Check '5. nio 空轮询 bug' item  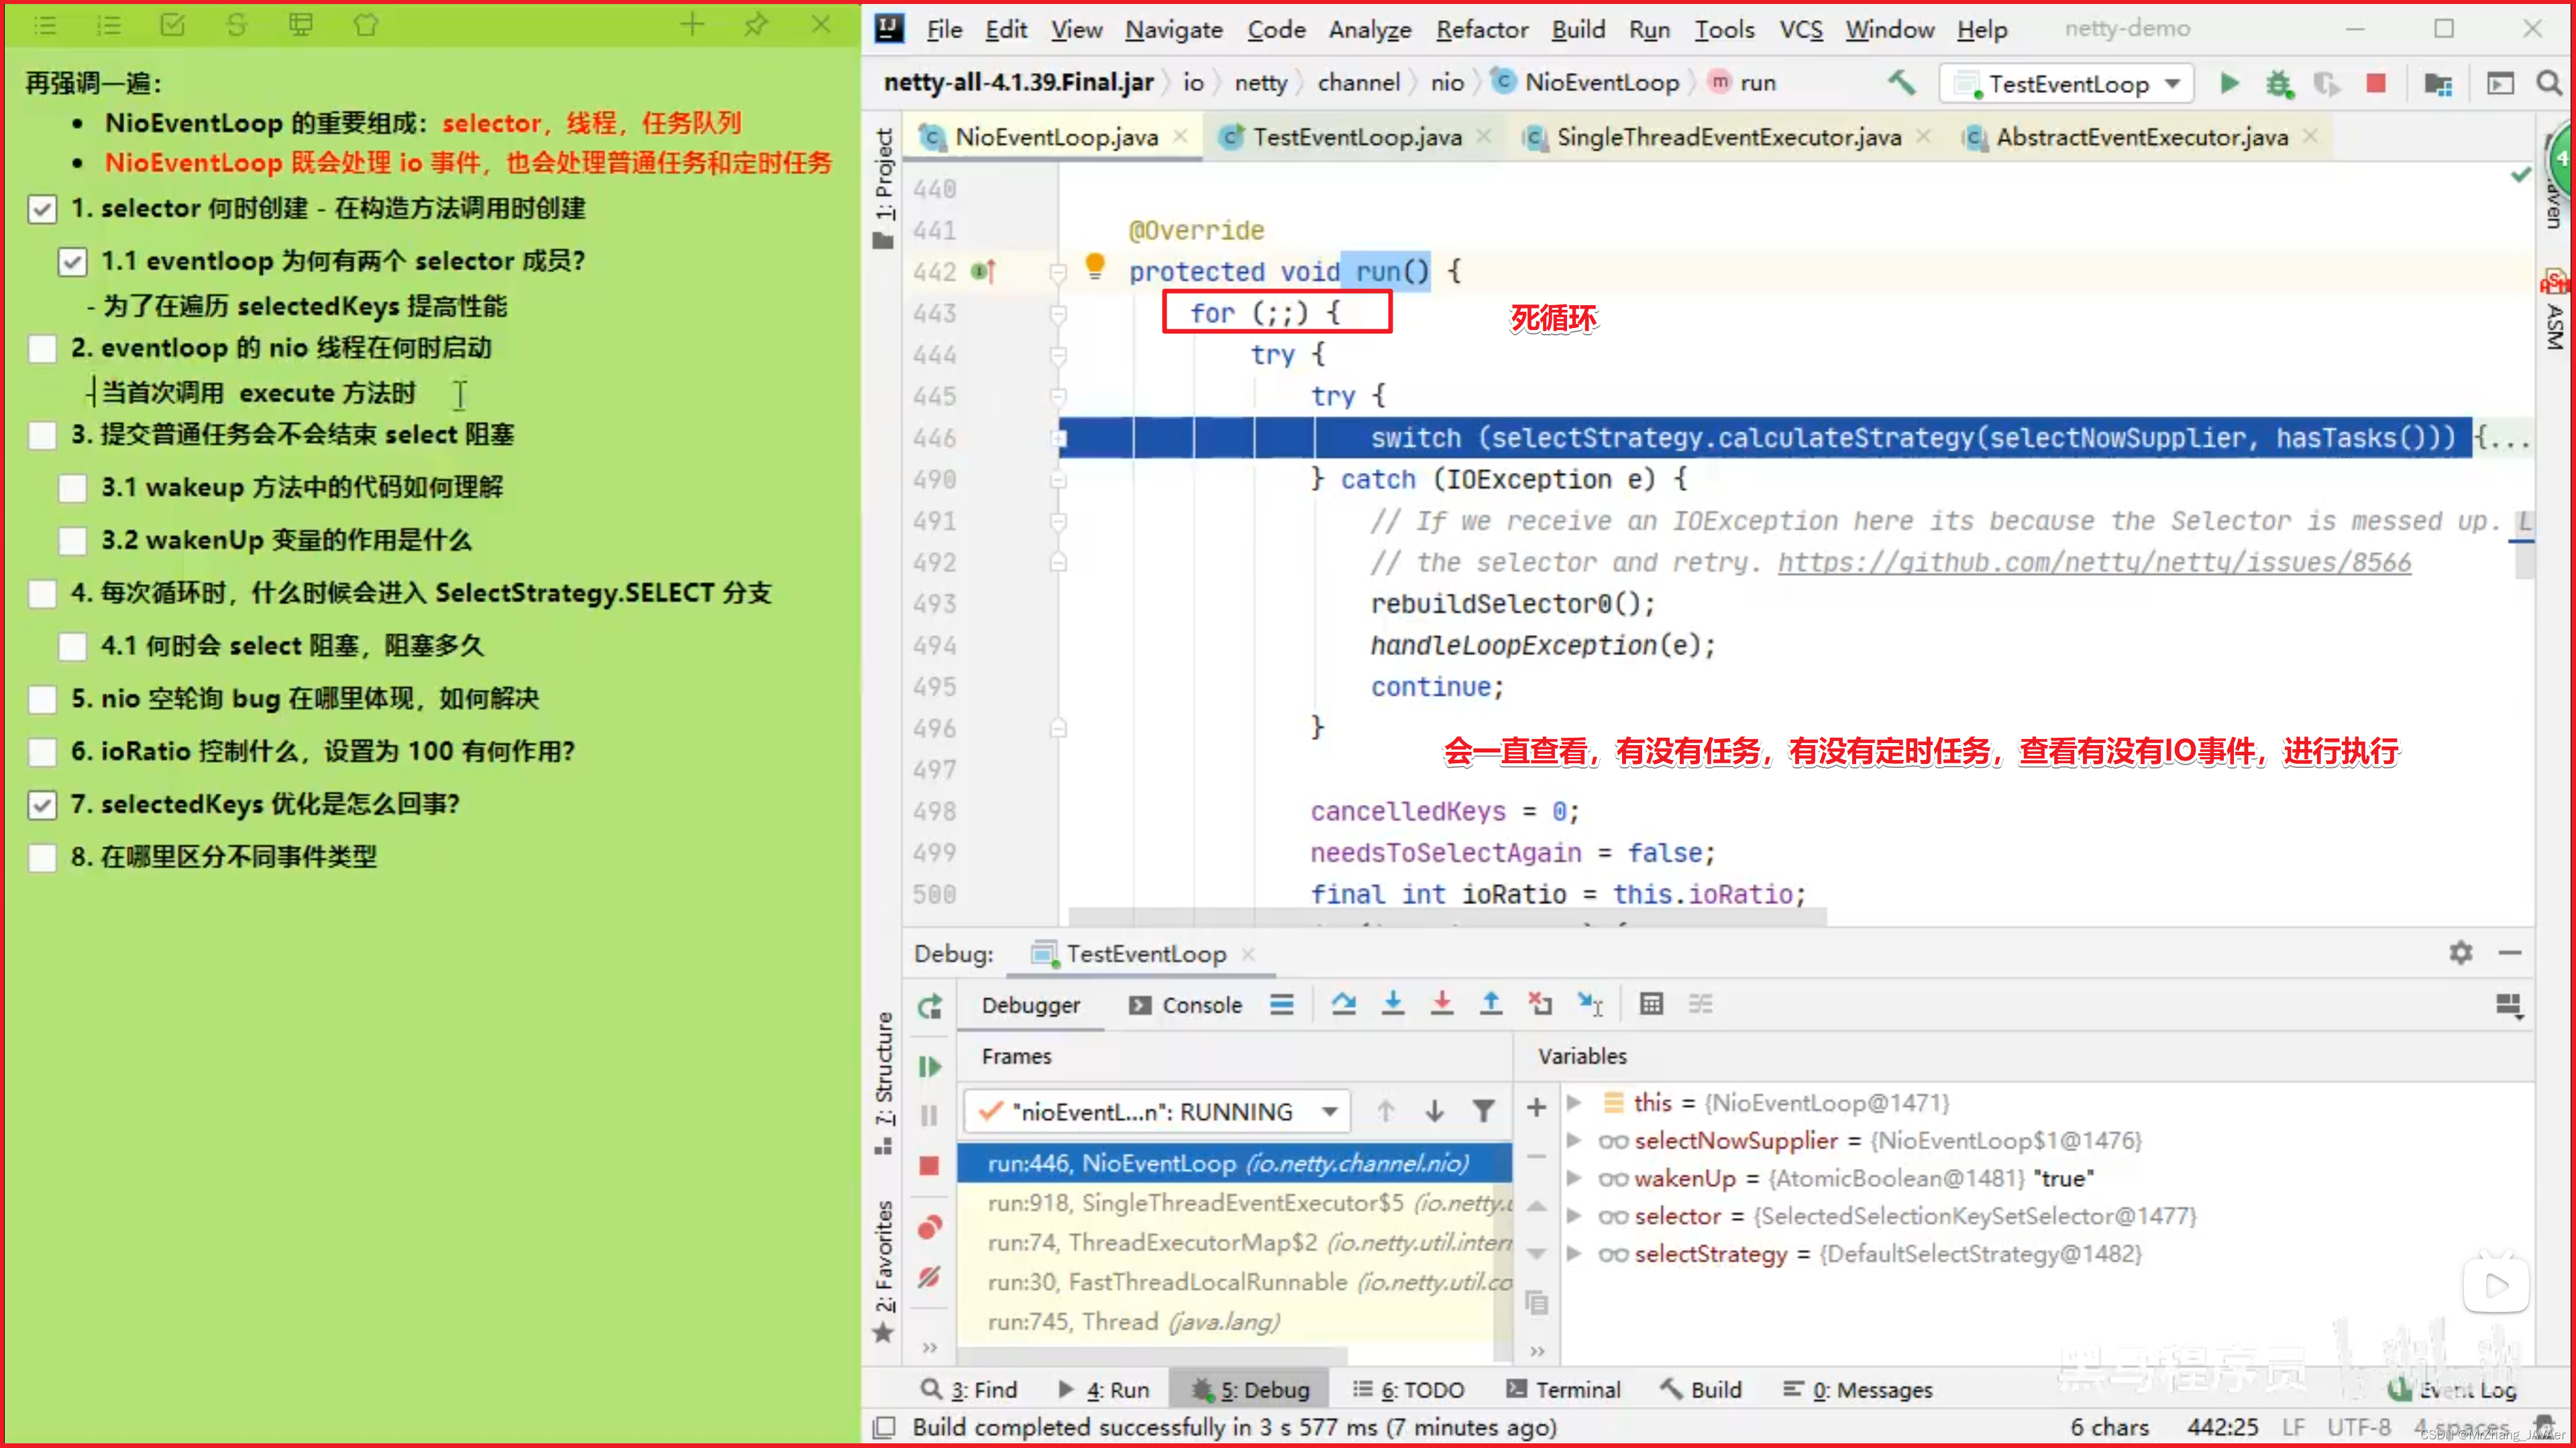[x=42, y=700]
